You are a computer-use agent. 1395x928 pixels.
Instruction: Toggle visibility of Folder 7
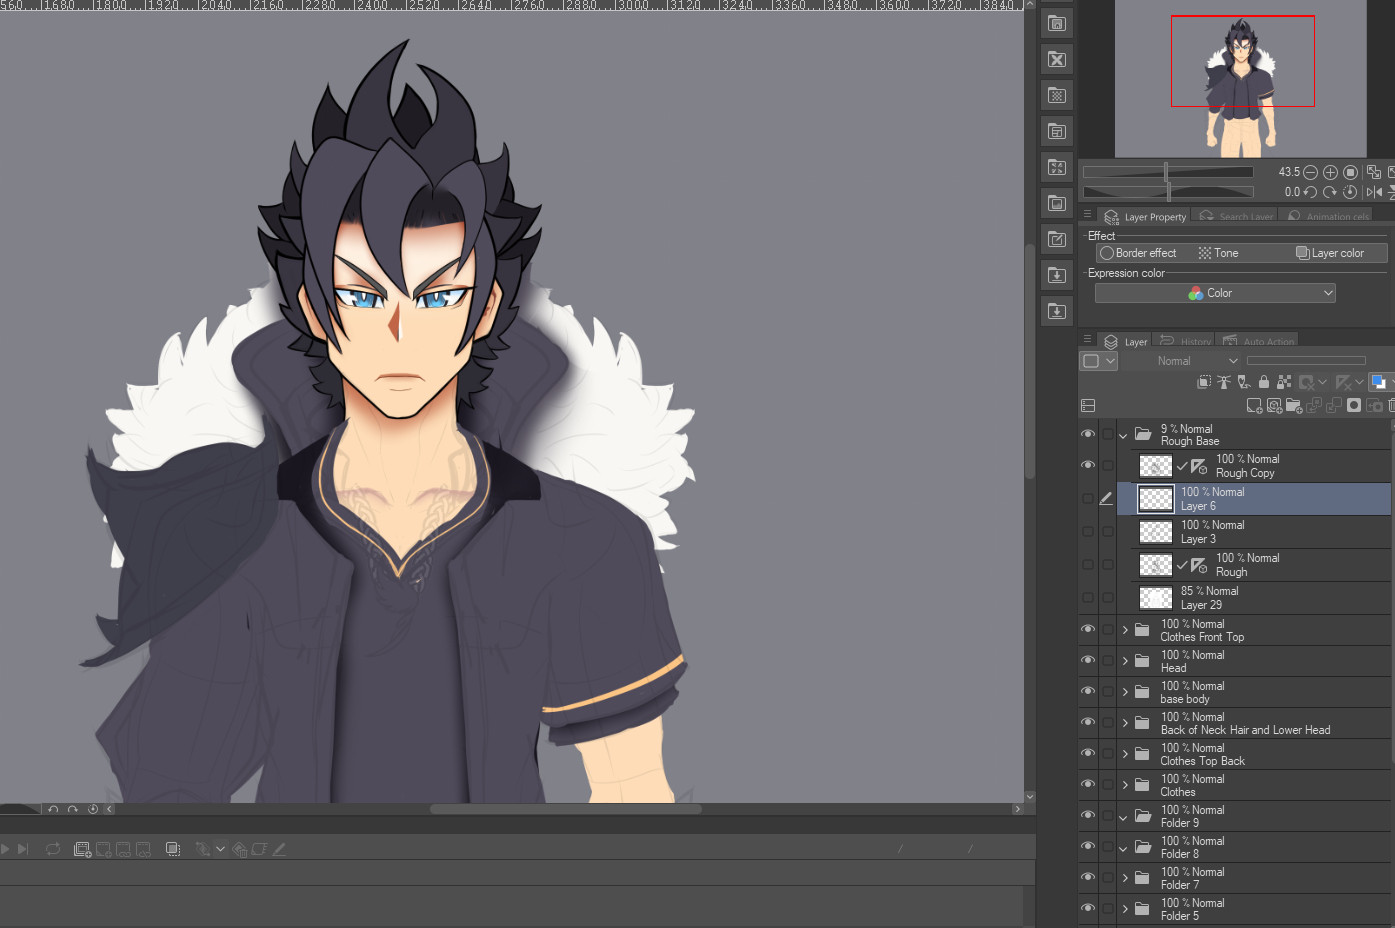click(1088, 877)
